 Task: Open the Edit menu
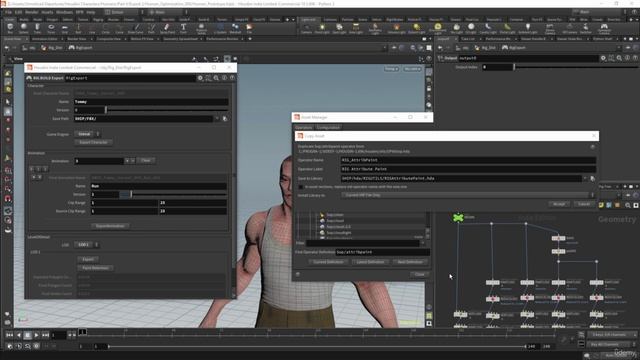pyautogui.click(x=18, y=12)
